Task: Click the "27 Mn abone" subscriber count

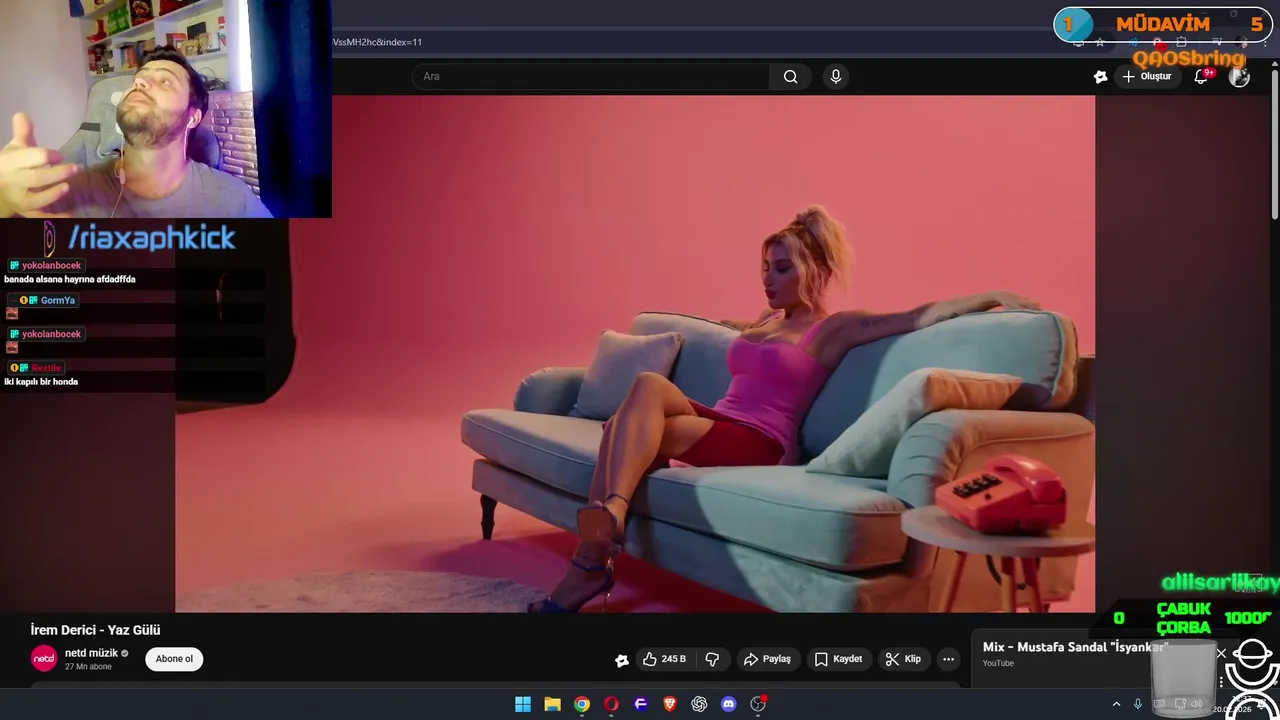Action: (x=88, y=667)
